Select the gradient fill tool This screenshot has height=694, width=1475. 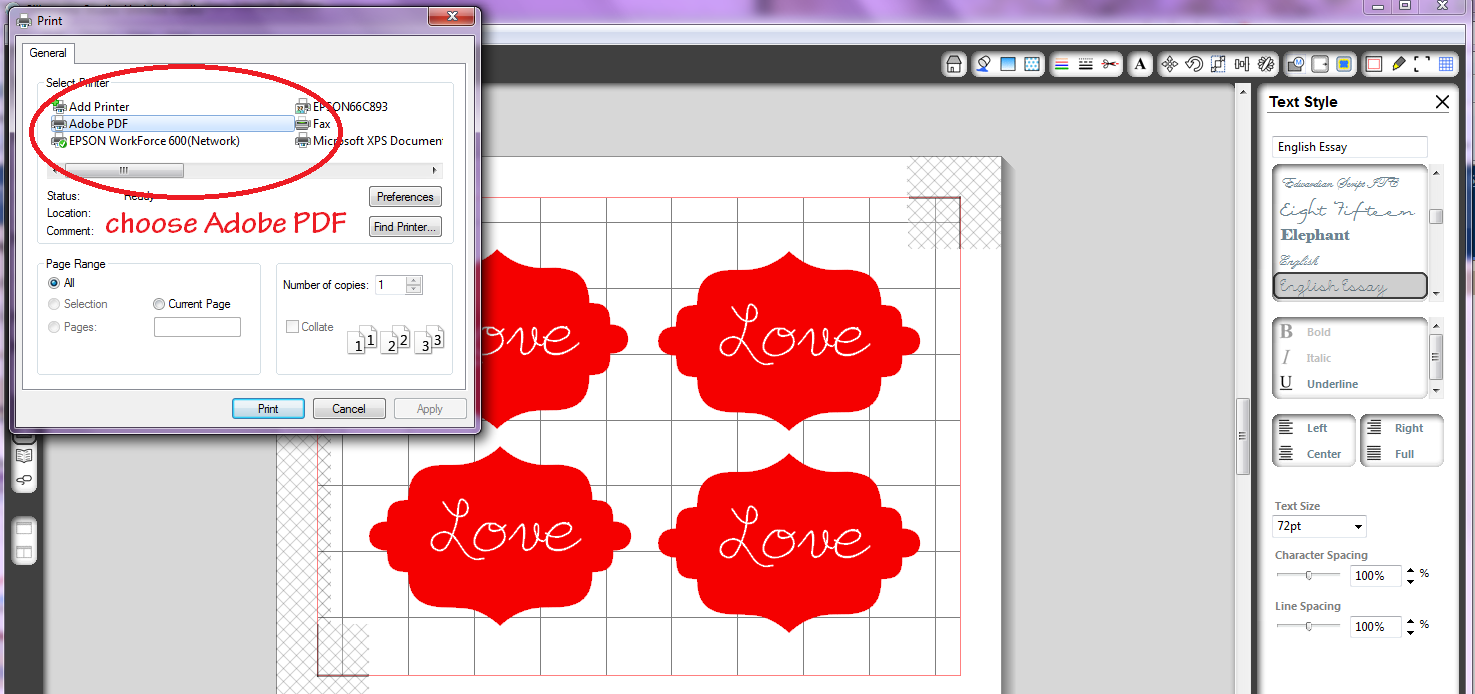(1008, 64)
